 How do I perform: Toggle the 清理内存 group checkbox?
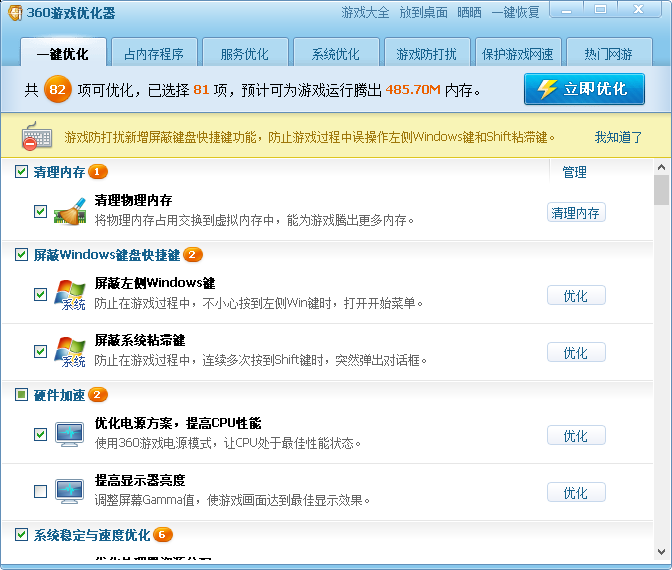pyautogui.click(x=21, y=171)
